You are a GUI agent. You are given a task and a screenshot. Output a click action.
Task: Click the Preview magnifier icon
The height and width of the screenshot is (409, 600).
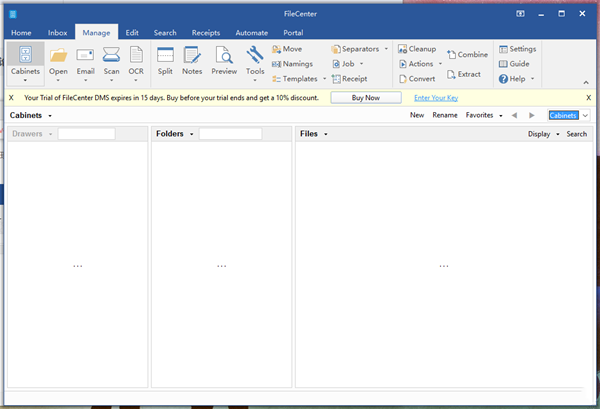click(224, 55)
